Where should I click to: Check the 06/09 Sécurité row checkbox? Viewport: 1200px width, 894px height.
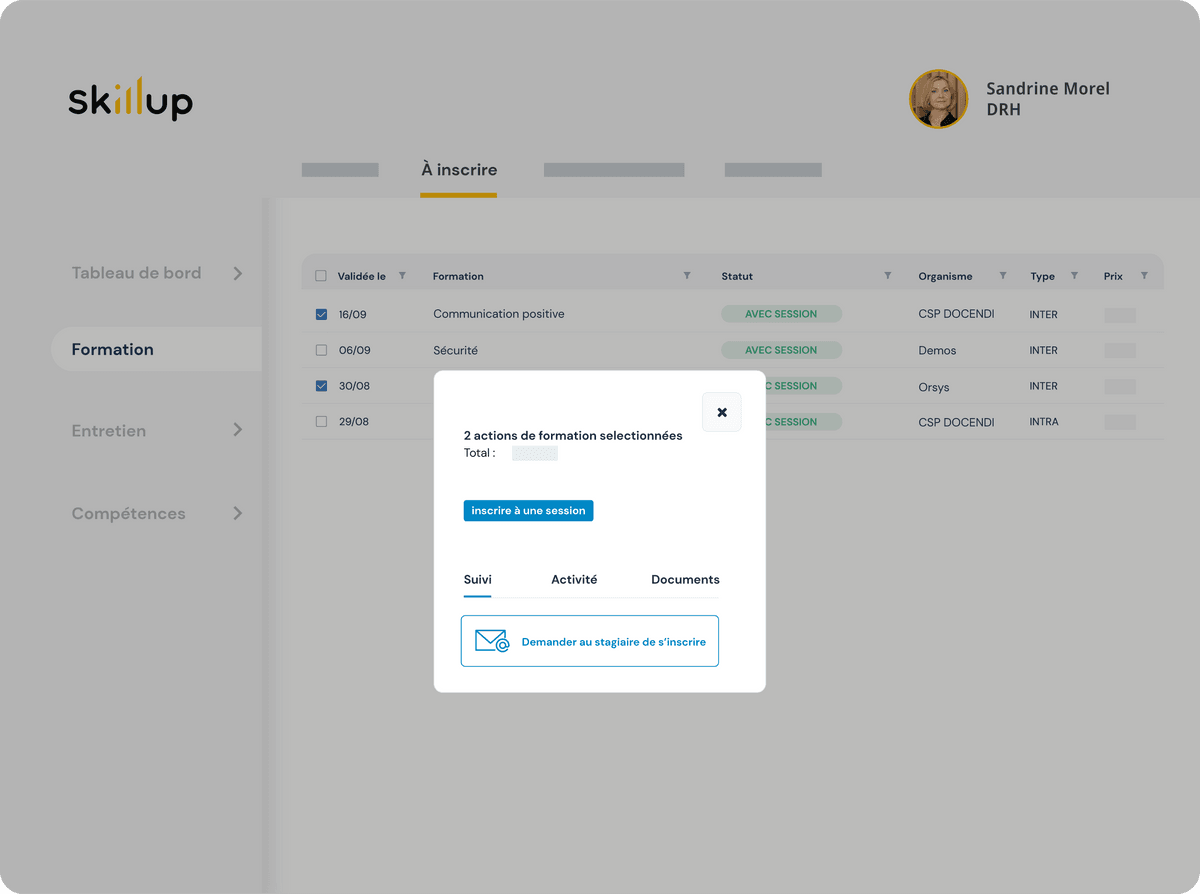point(321,350)
